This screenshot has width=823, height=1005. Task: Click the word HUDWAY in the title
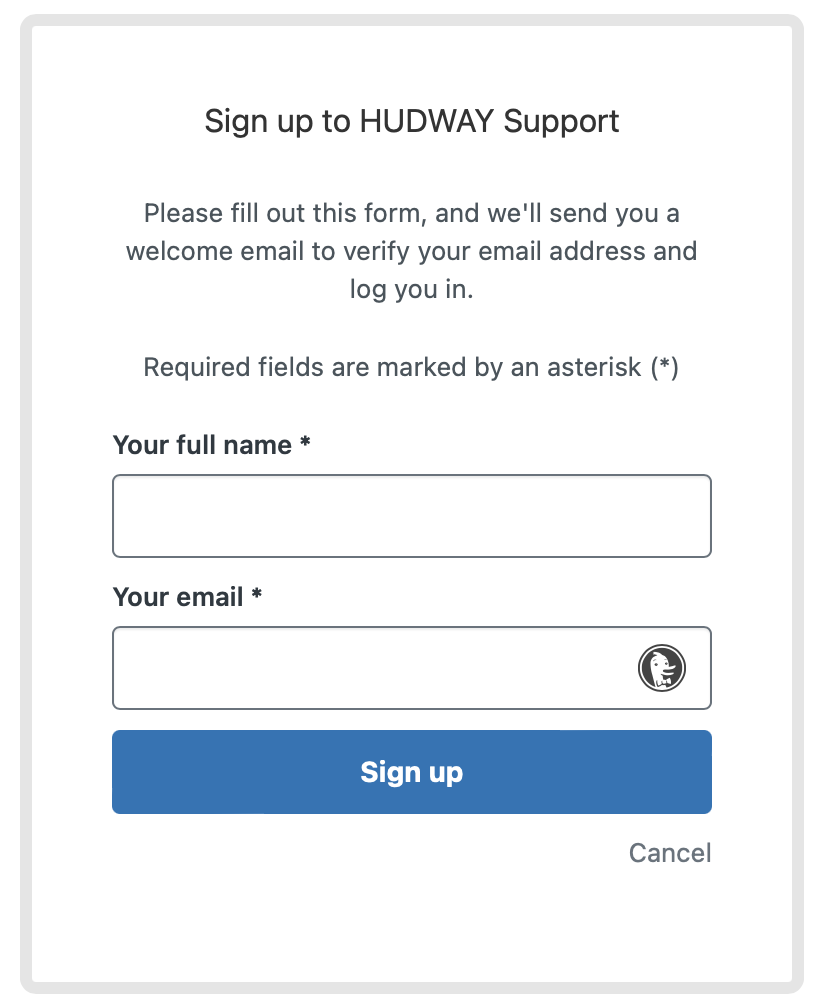pos(426,121)
